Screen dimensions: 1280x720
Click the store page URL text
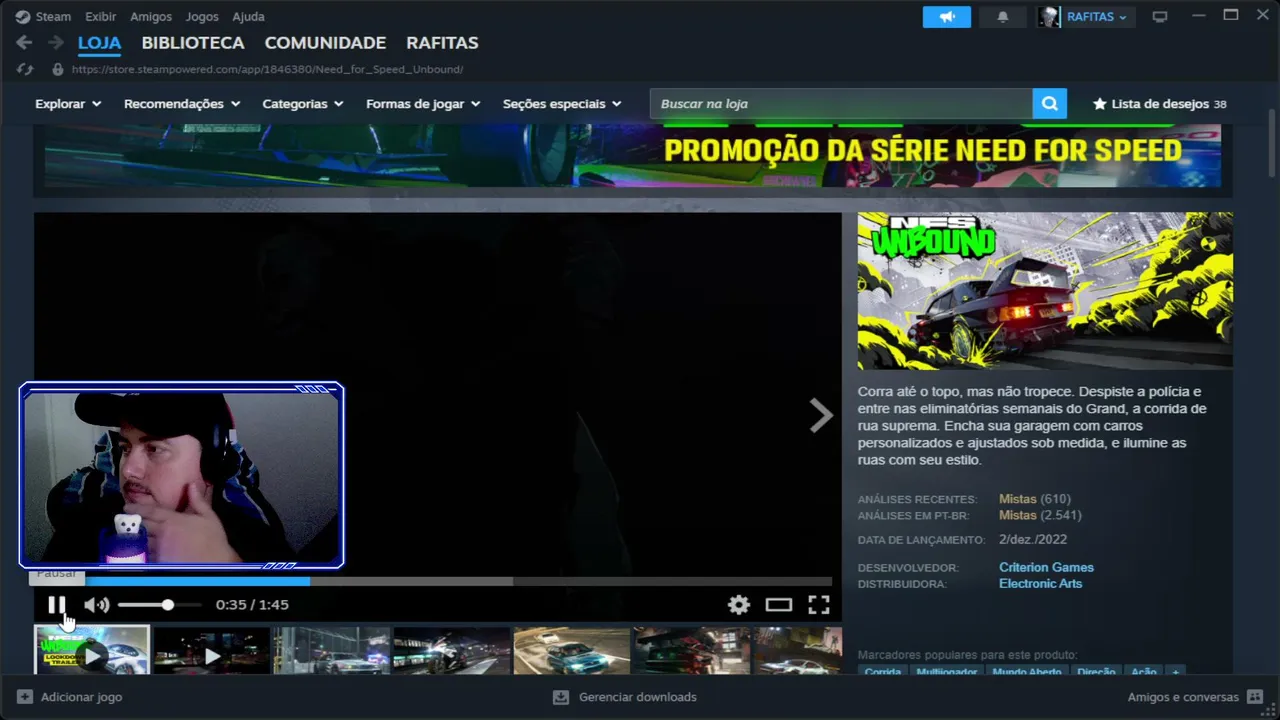[267, 69]
